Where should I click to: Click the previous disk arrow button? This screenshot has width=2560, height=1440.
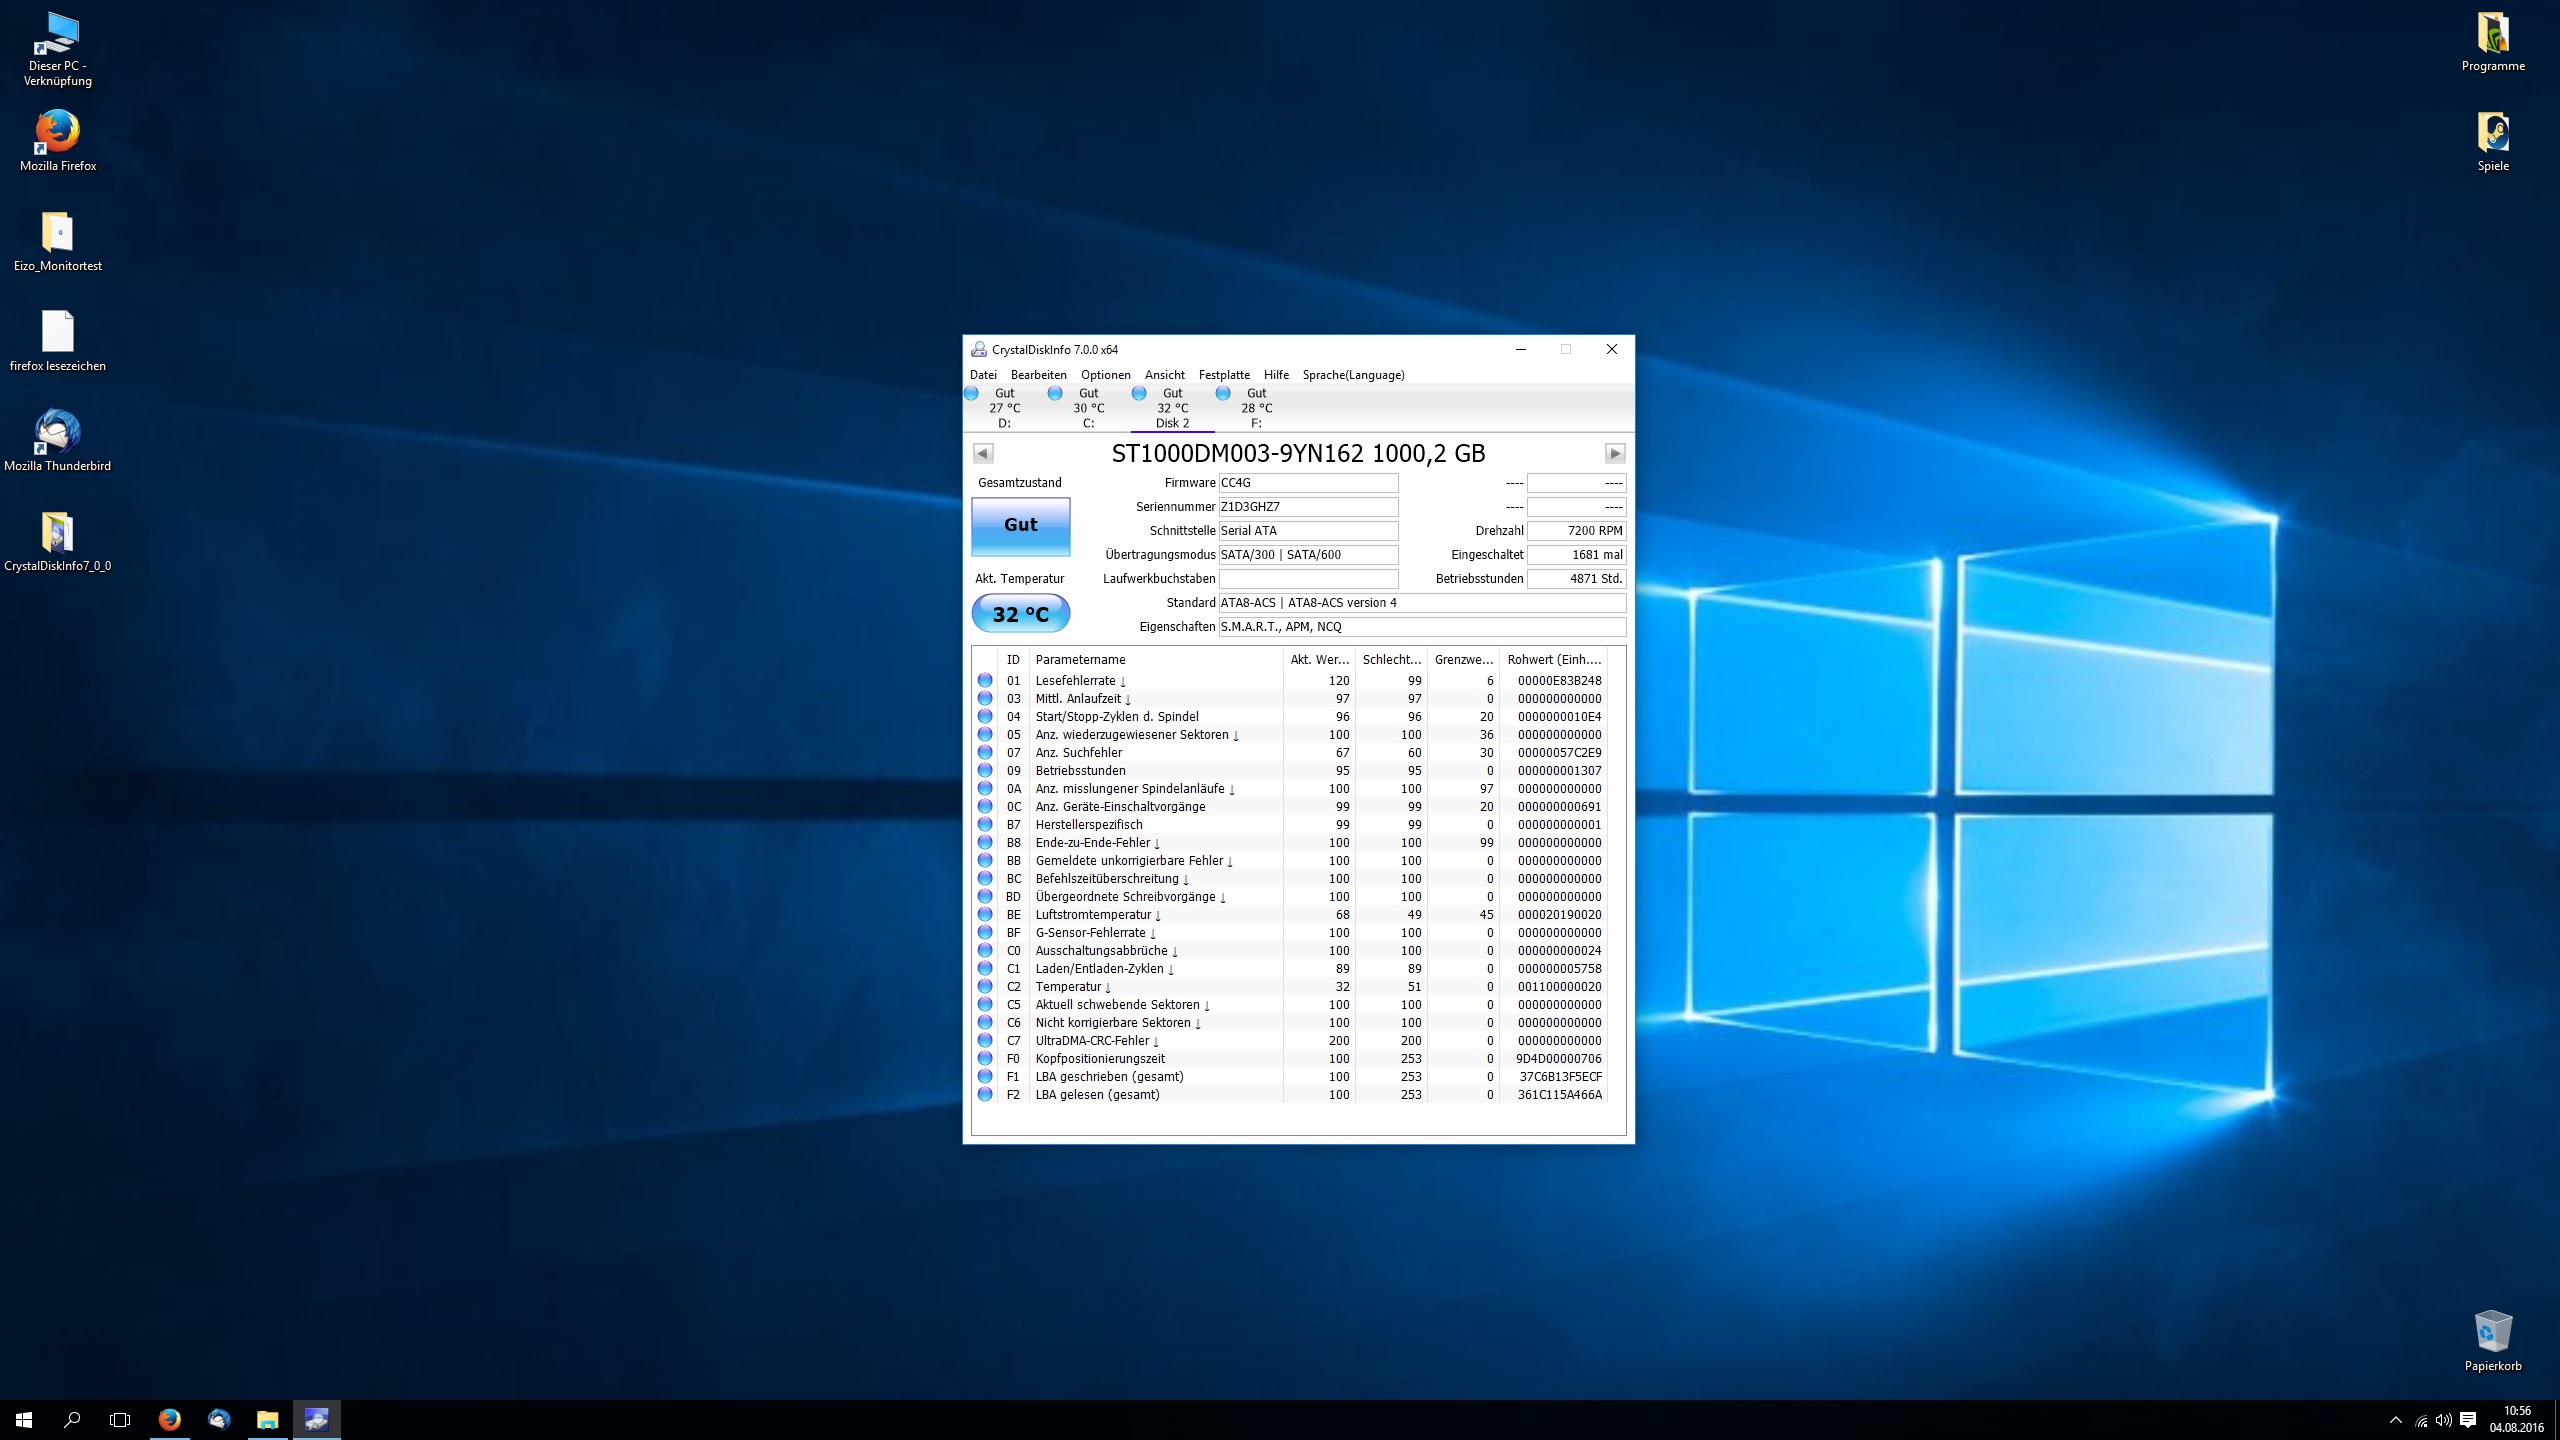pyautogui.click(x=983, y=453)
